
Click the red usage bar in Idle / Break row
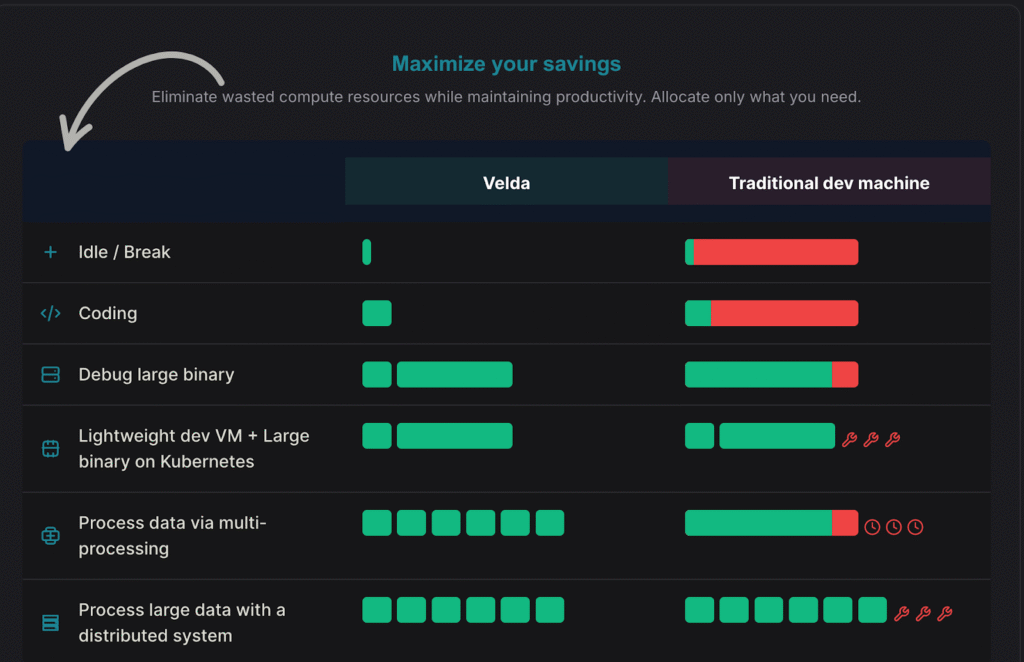point(775,252)
